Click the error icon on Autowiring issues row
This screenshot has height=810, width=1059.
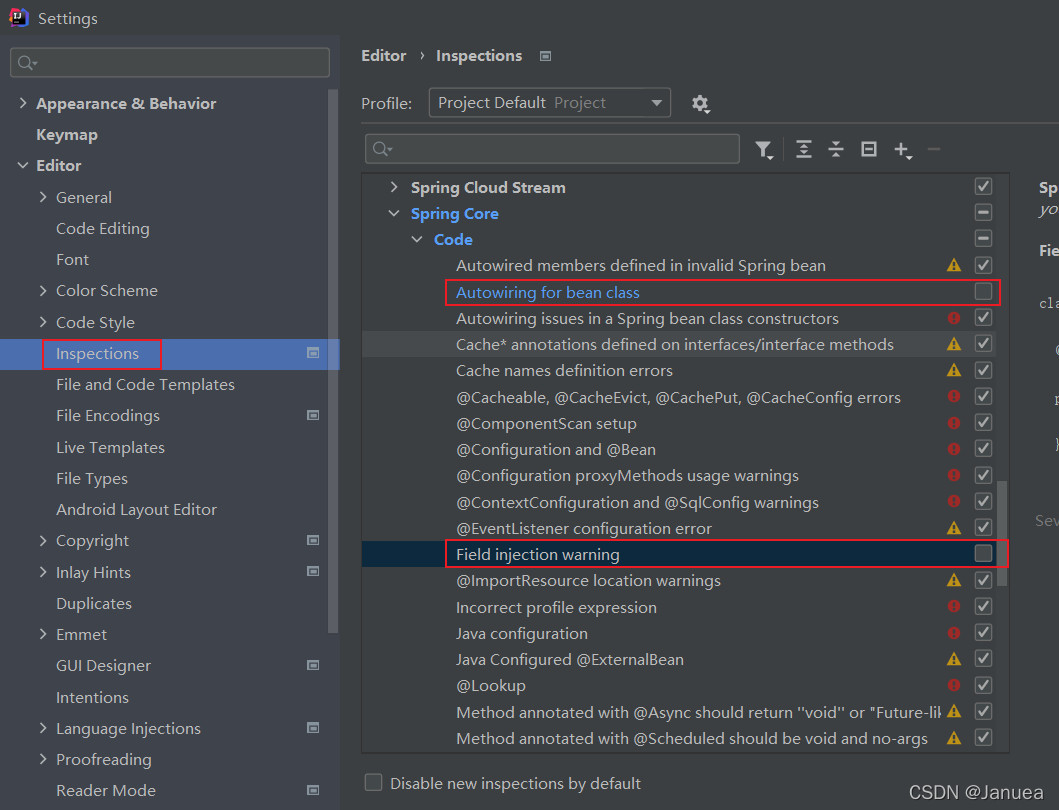(954, 318)
